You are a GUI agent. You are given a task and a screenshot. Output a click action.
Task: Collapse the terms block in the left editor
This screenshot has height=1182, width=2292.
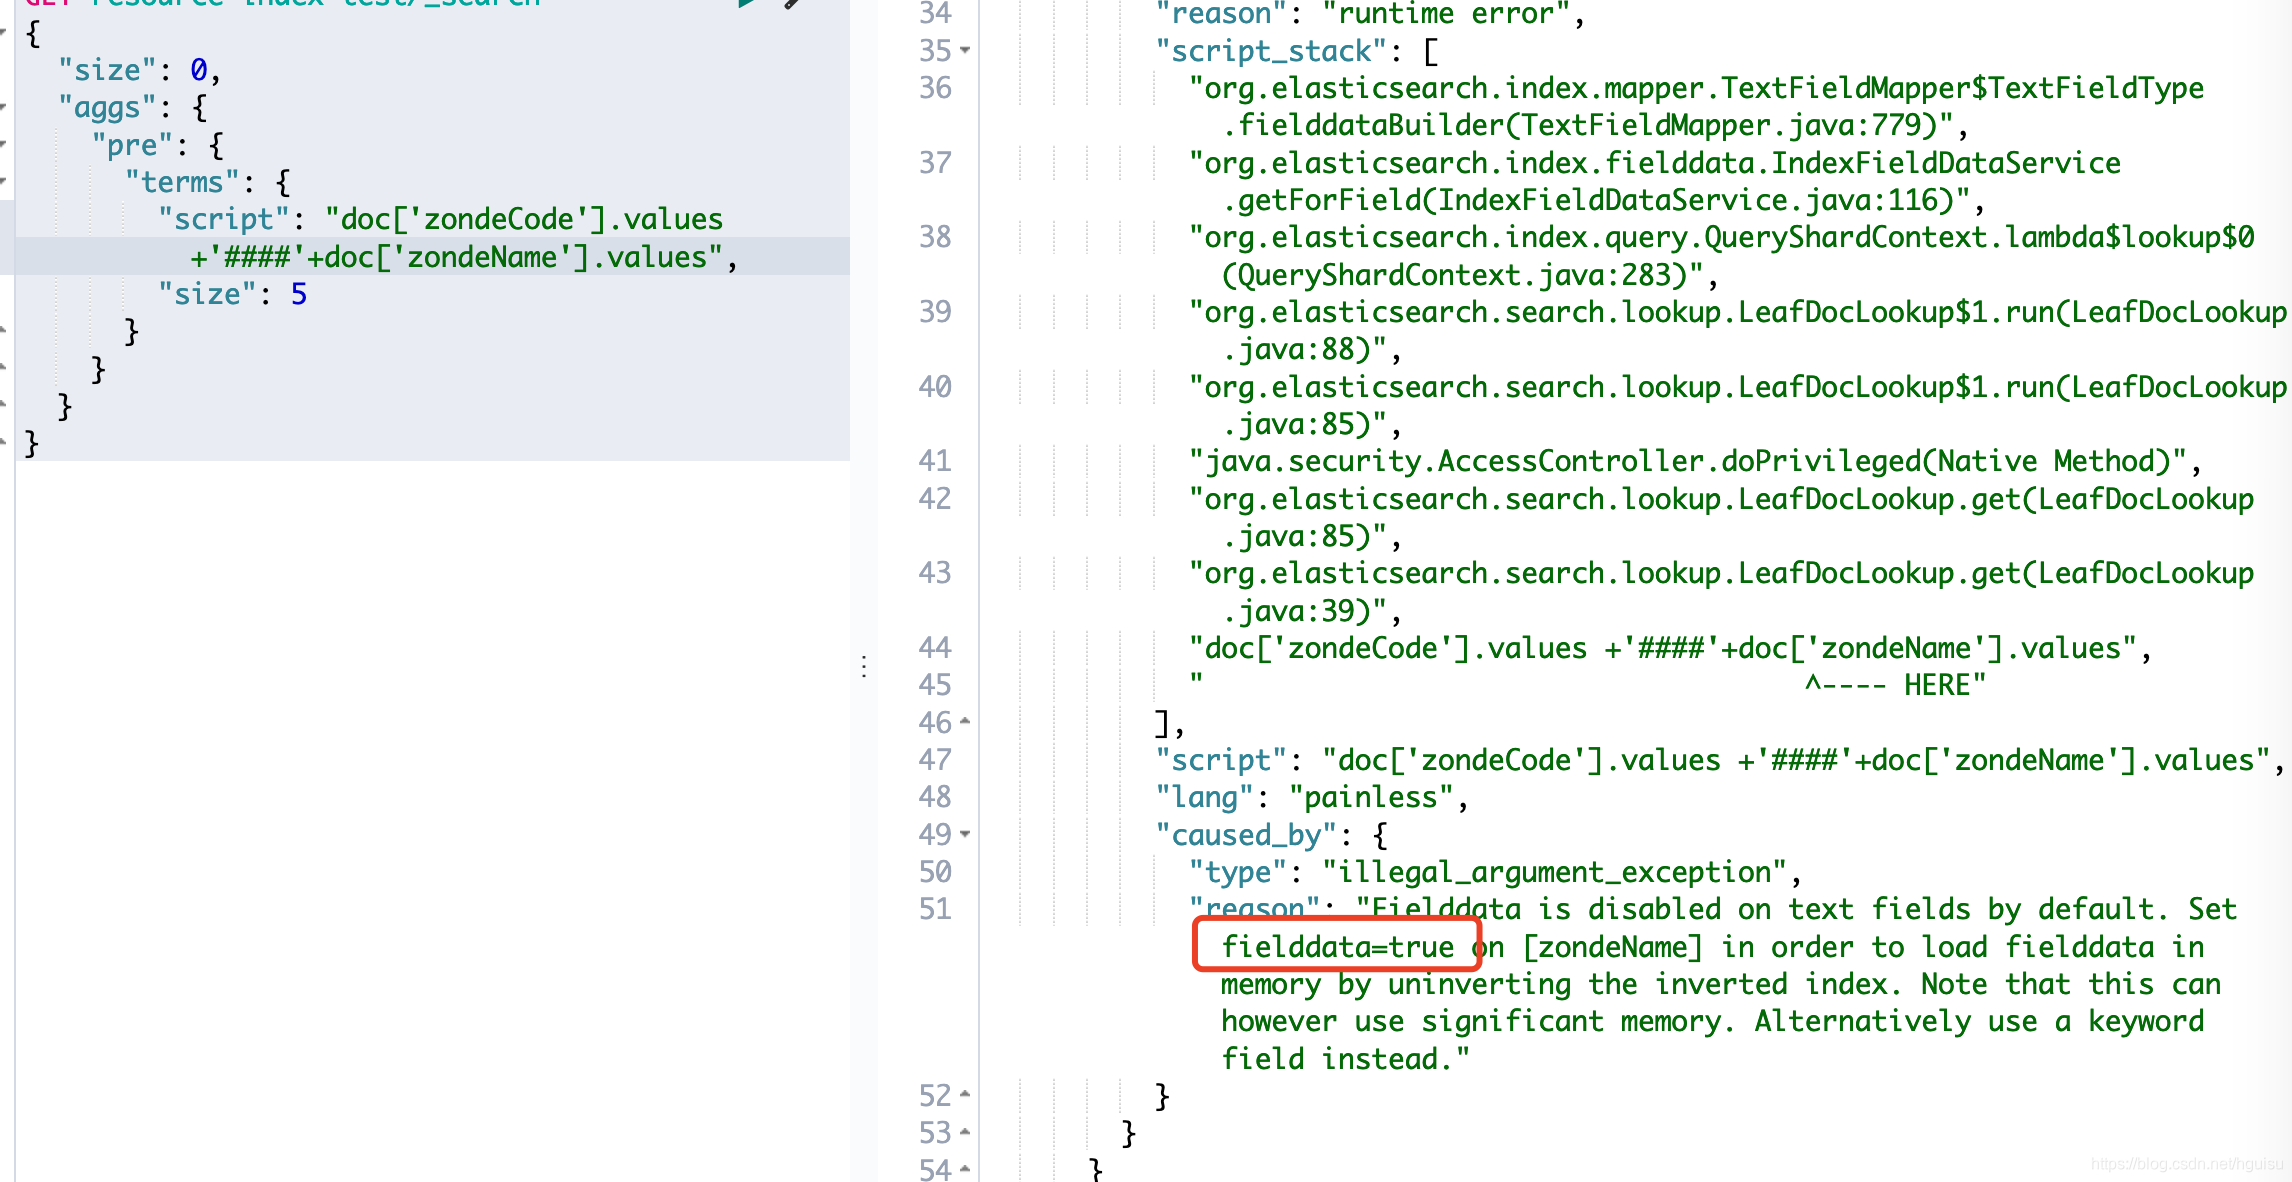click(5, 181)
